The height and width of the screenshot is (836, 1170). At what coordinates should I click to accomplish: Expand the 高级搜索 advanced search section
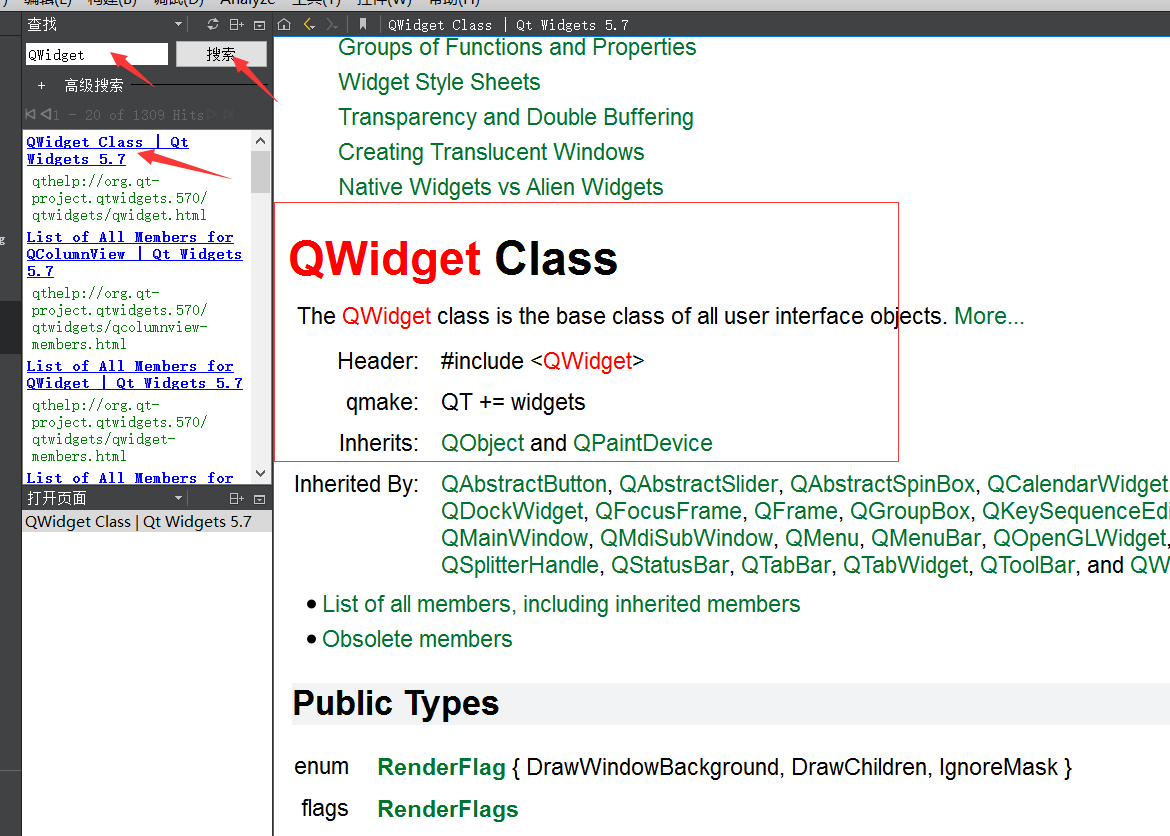(41, 86)
